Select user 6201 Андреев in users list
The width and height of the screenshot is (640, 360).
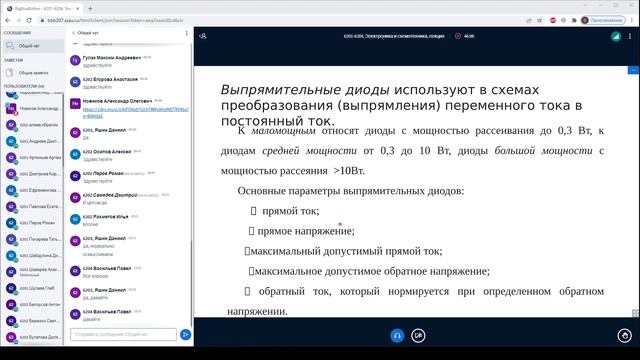click(33, 141)
